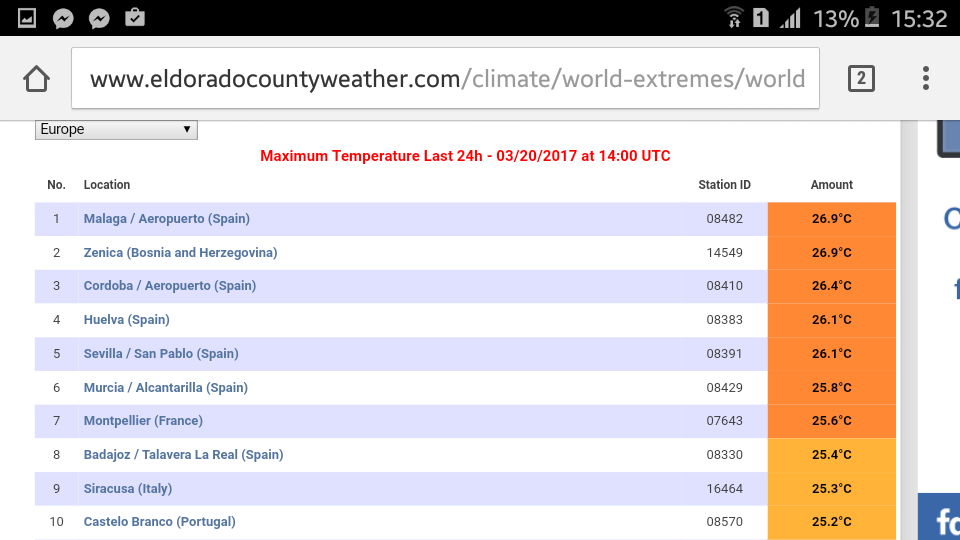Click the URL address bar

pyautogui.click(x=445, y=78)
